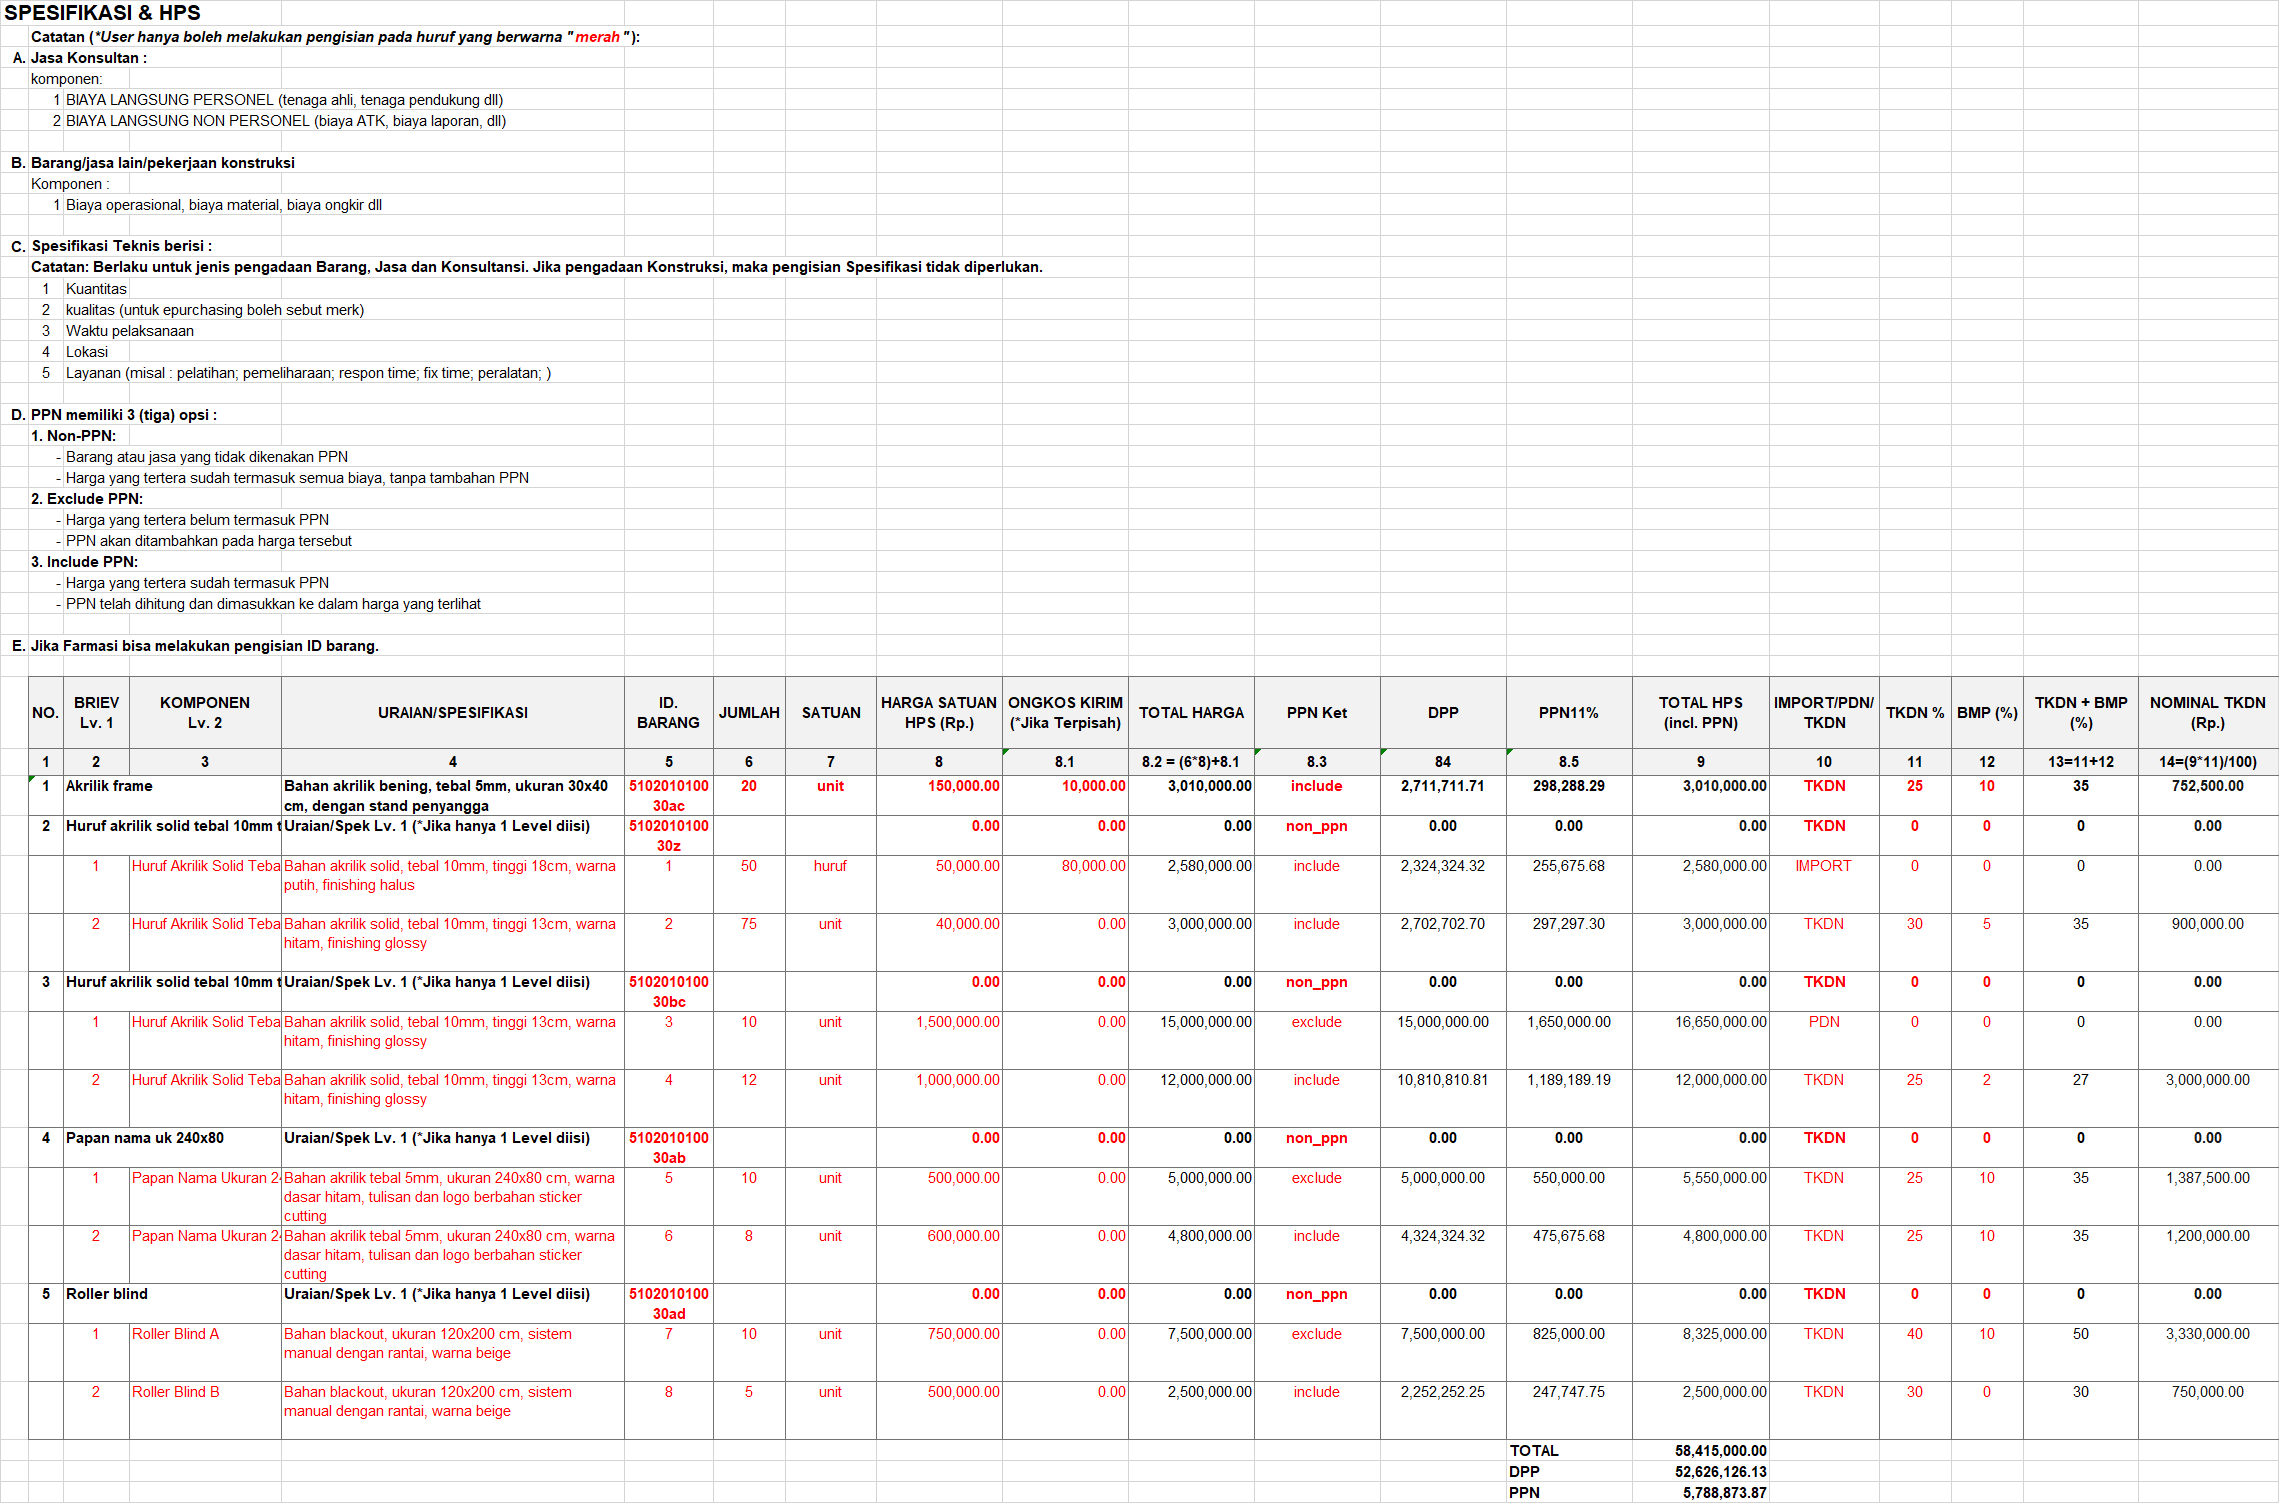Select the TOTAL HARGA header cell
2279x1503 pixels.
click(1191, 713)
